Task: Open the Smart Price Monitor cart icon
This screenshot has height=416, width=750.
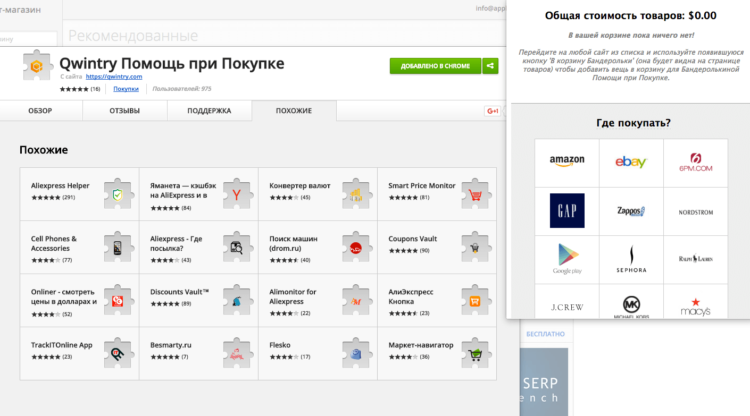Action: (475, 194)
